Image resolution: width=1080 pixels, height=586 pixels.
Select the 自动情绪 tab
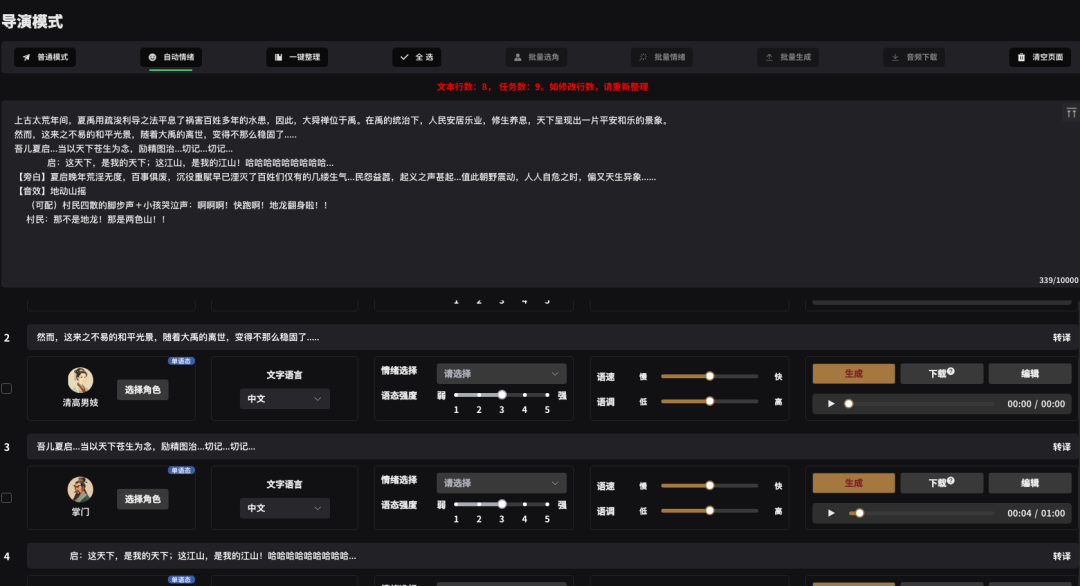(171, 57)
